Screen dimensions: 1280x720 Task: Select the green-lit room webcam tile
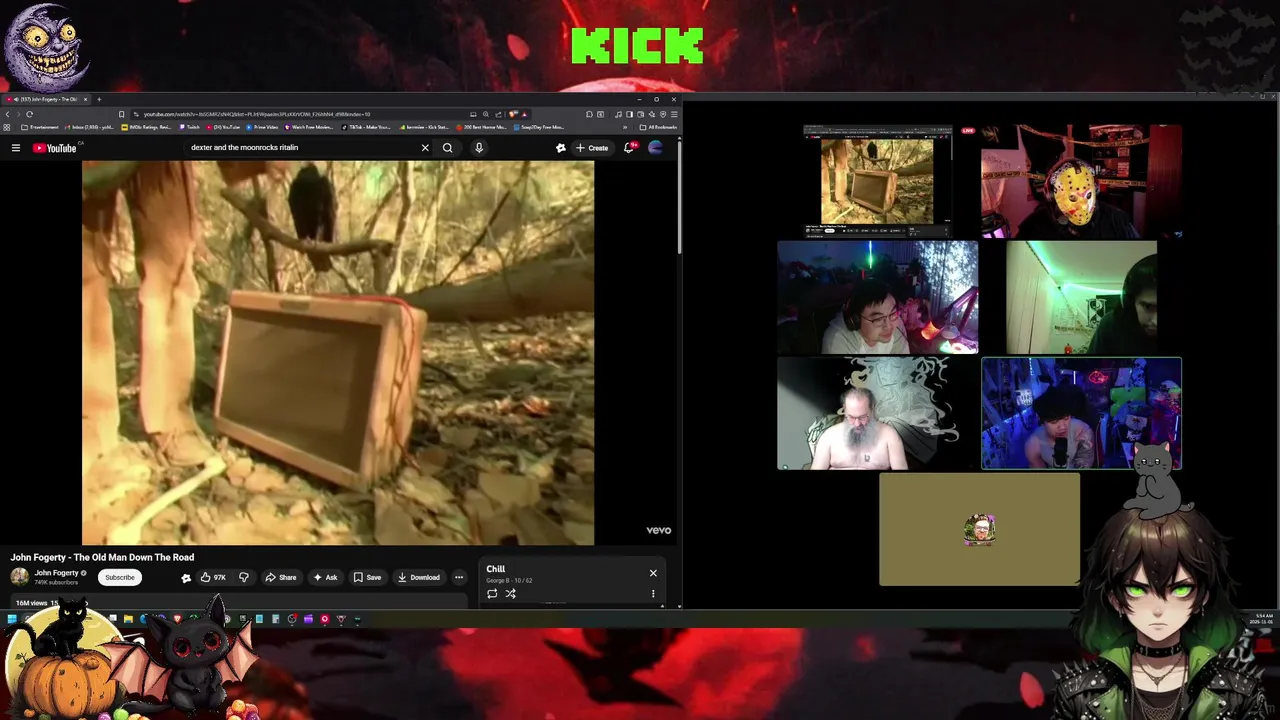click(1081, 297)
